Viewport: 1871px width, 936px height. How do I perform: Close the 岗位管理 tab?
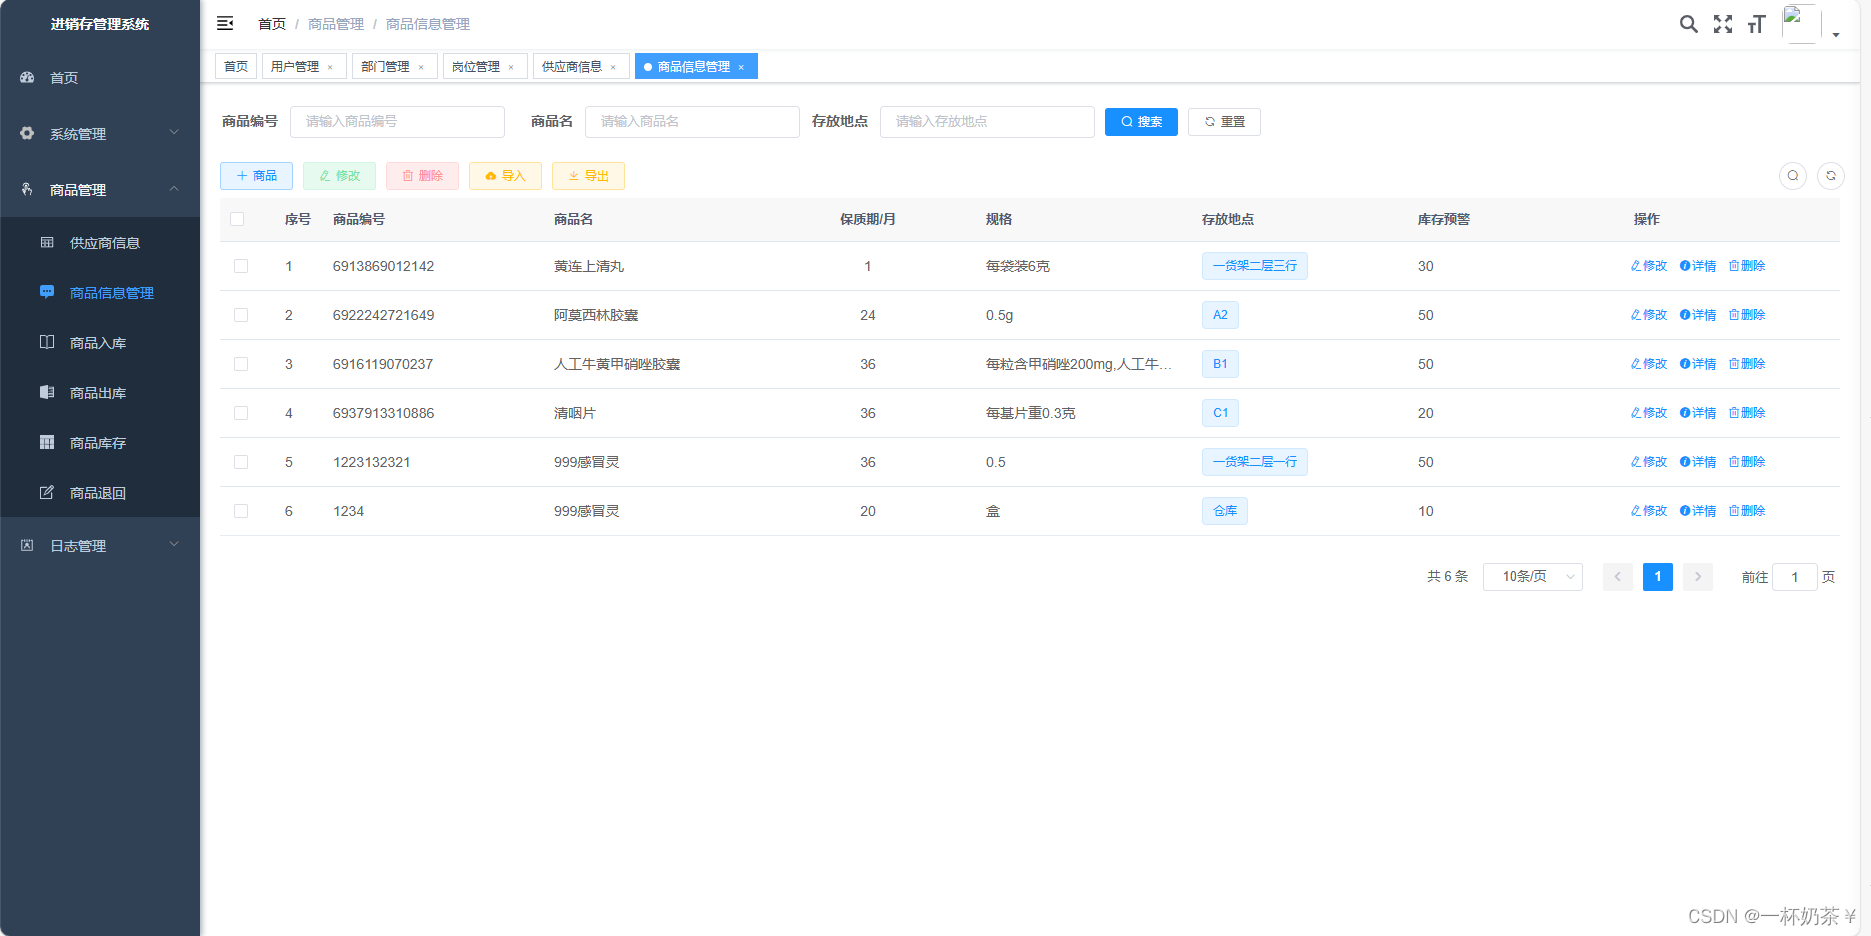(x=511, y=67)
